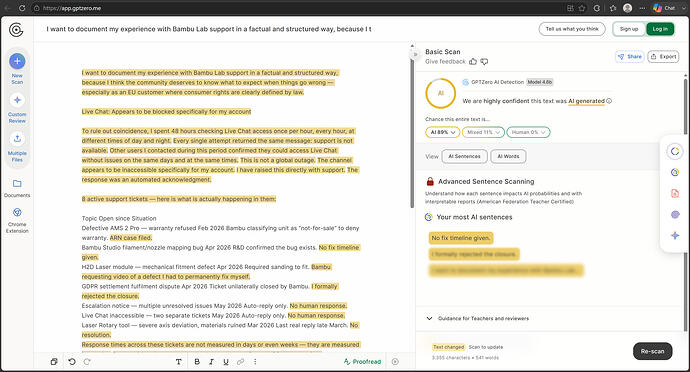
Task: Open the Copilot Chat button
Action: coord(664,8)
